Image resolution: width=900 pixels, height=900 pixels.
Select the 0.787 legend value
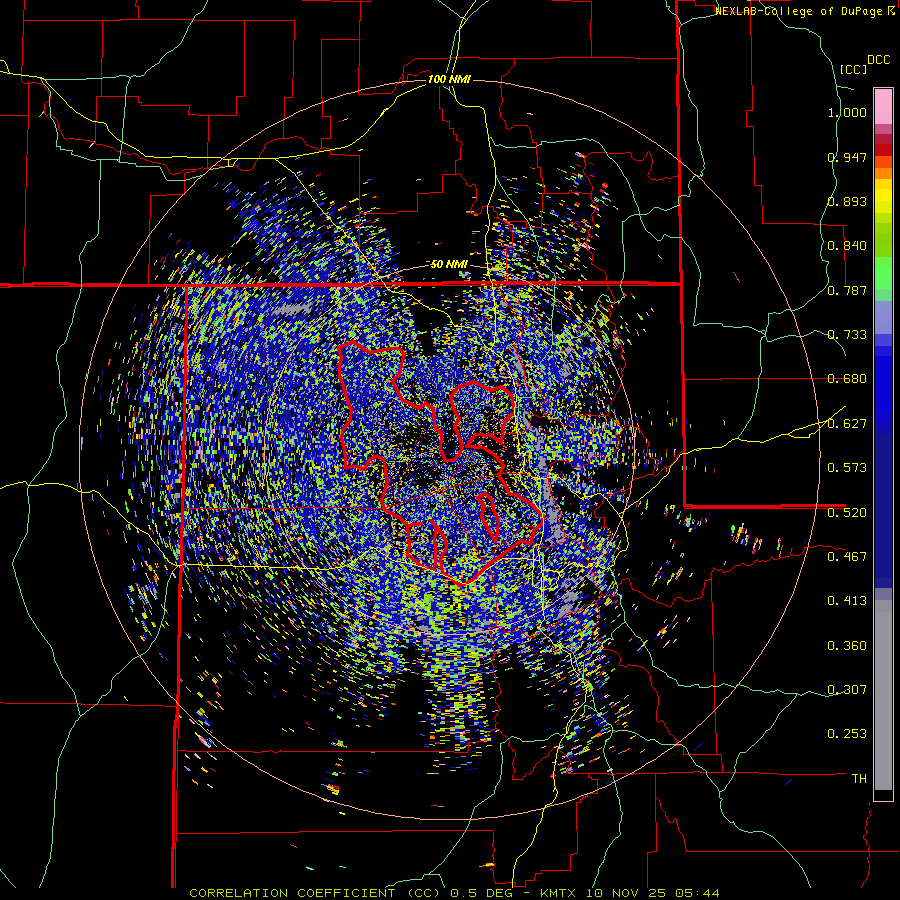click(x=847, y=290)
